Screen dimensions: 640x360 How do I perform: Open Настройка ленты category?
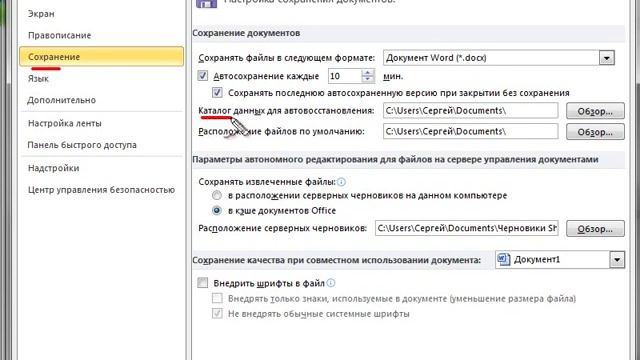click(x=64, y=123)
